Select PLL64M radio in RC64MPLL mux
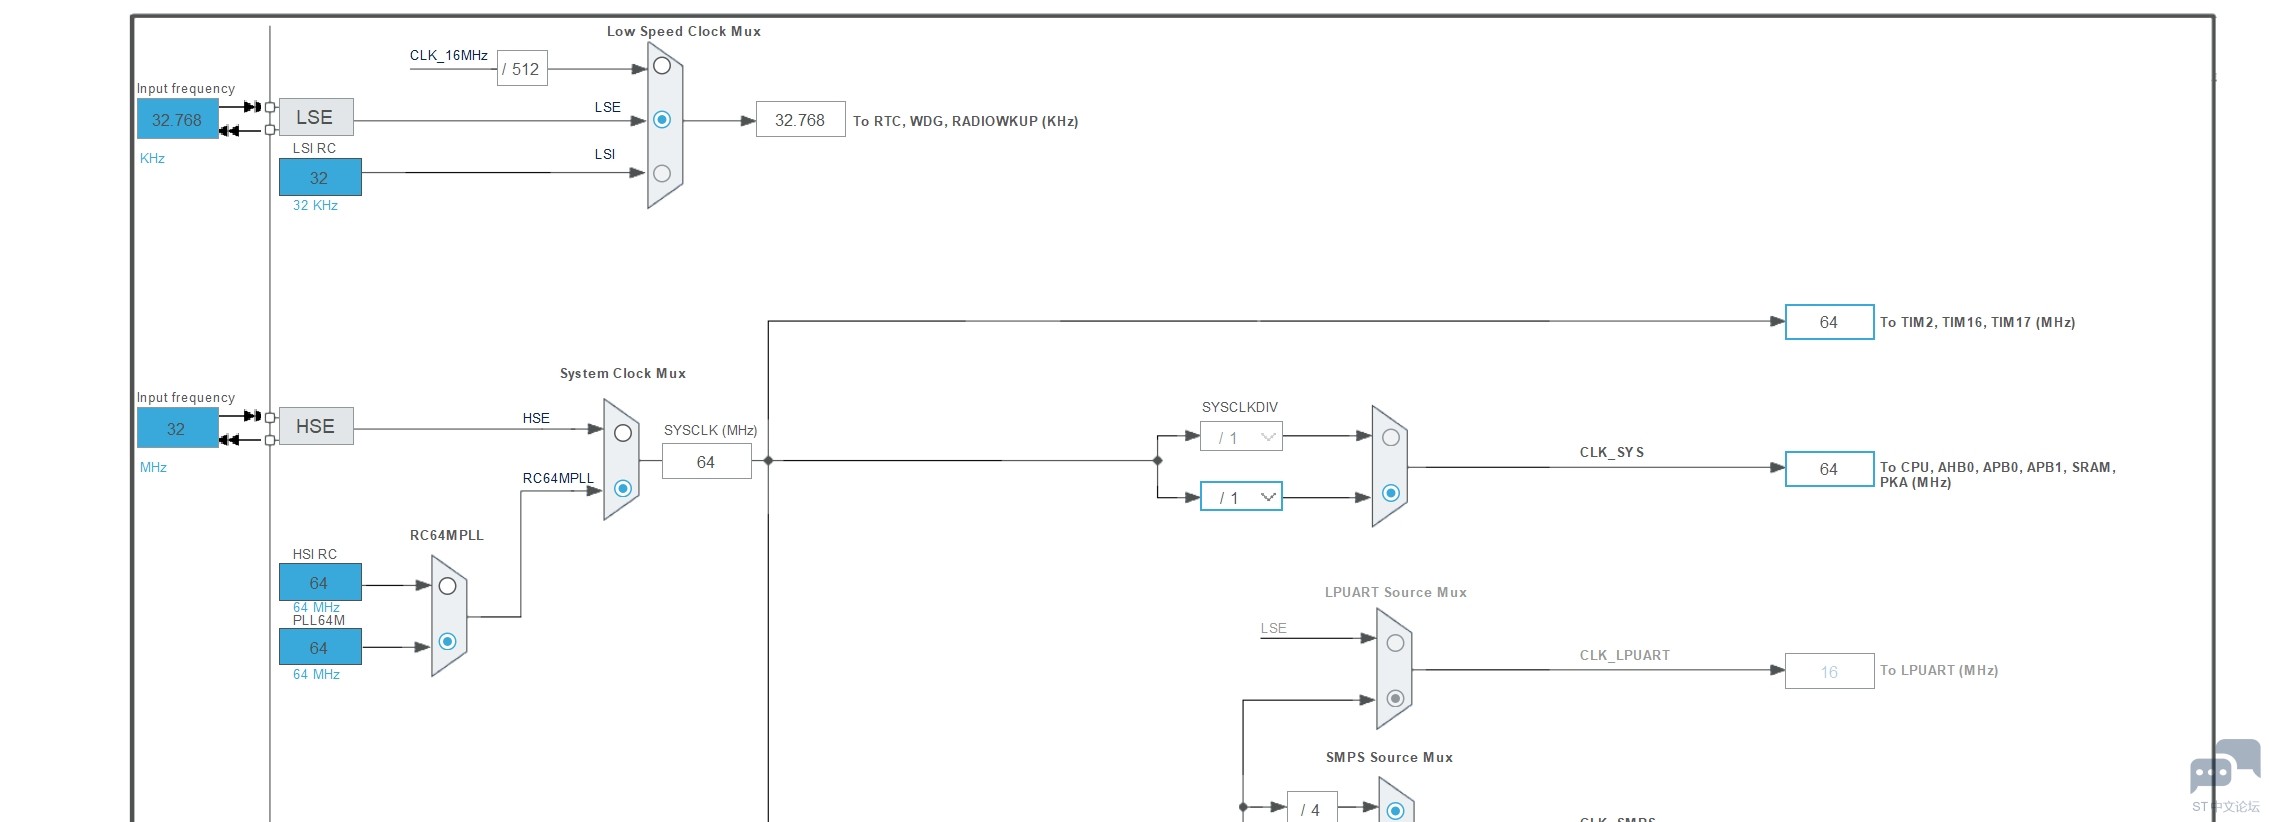This screenshot has height=822, width=2269. (x=448, y=642)
